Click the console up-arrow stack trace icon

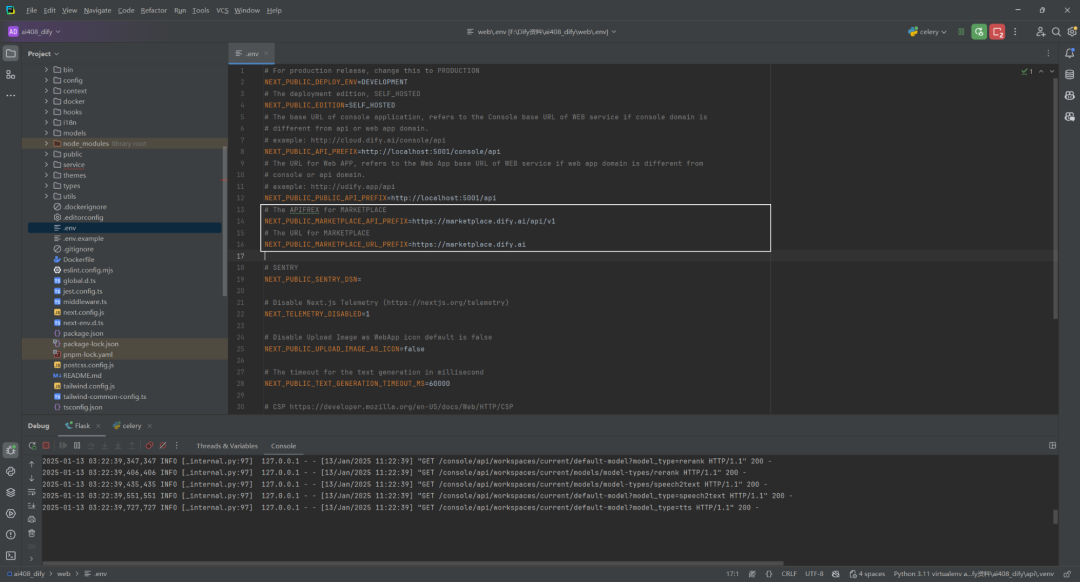tap(32, 464)
